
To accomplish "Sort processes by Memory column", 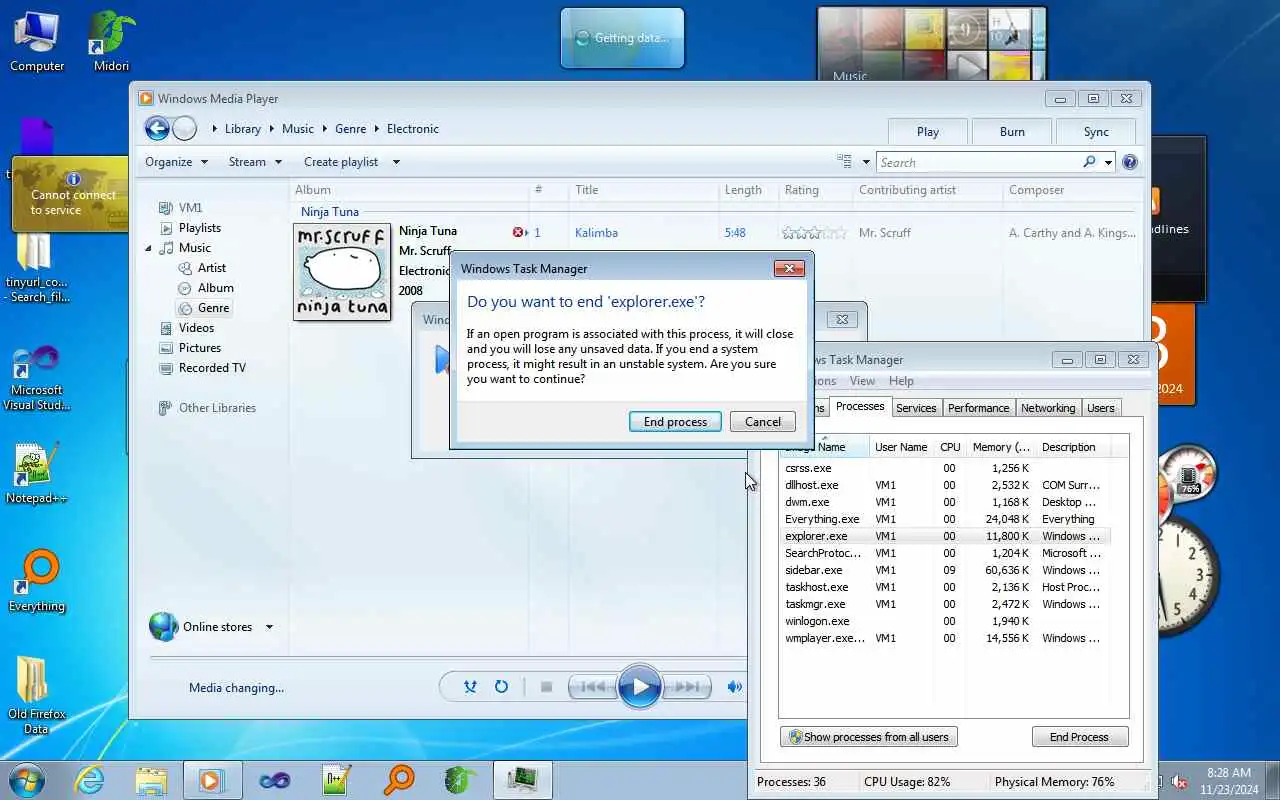I will tap(1001, 447).
